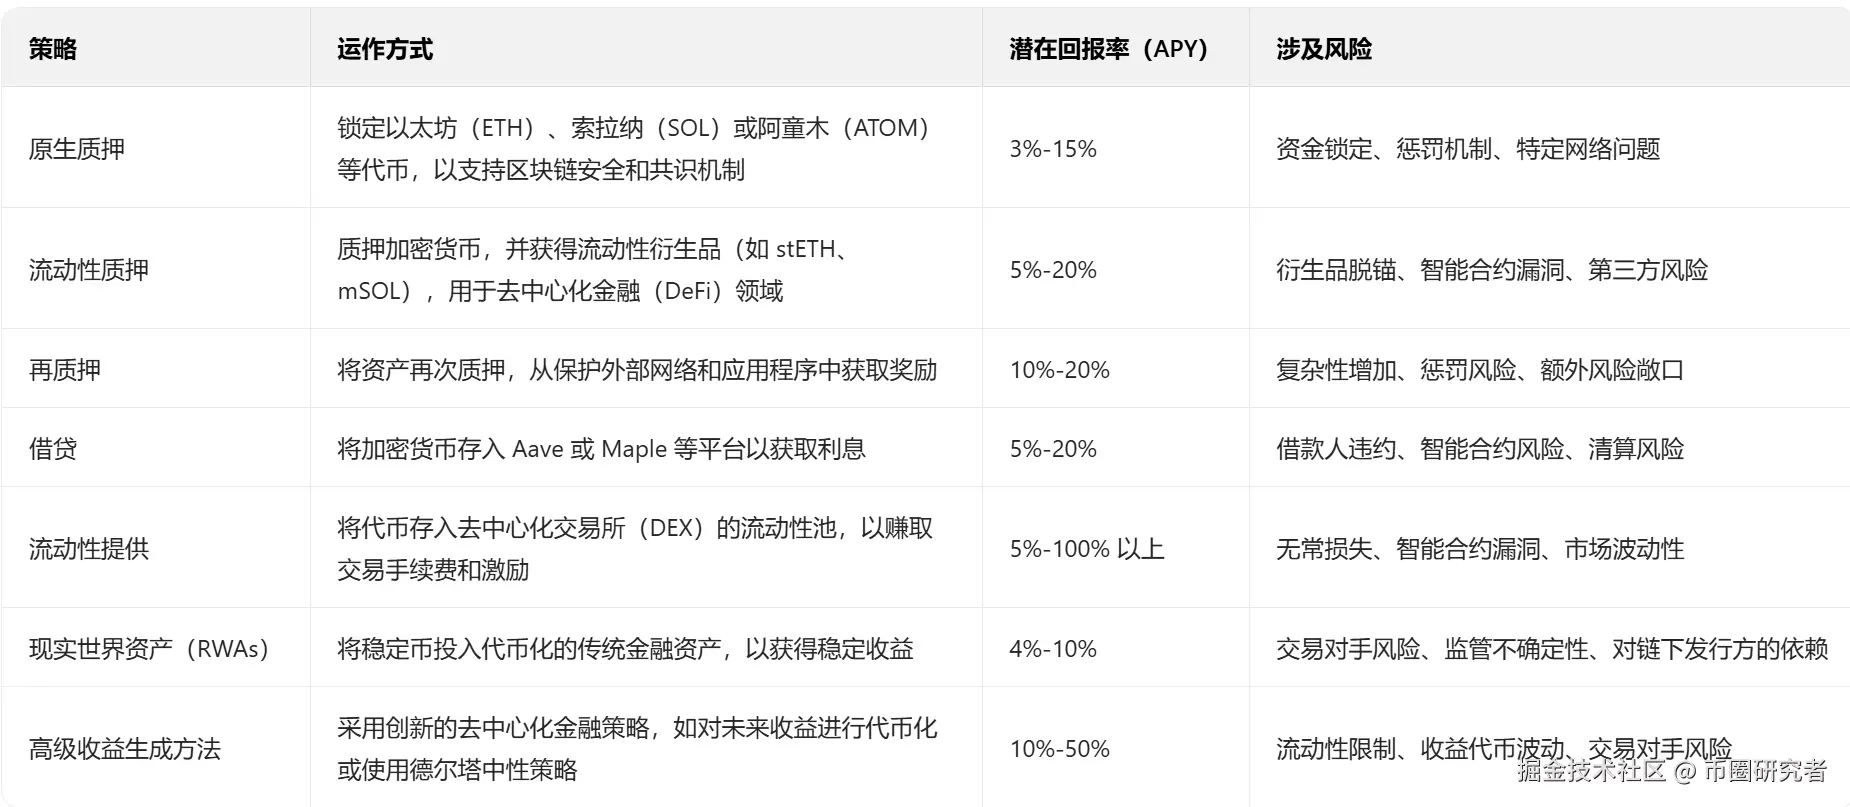The image size is (1850, 807).
Task: Click the 掘金技术社区 watermark text
Action: [x=1592, y=771]
